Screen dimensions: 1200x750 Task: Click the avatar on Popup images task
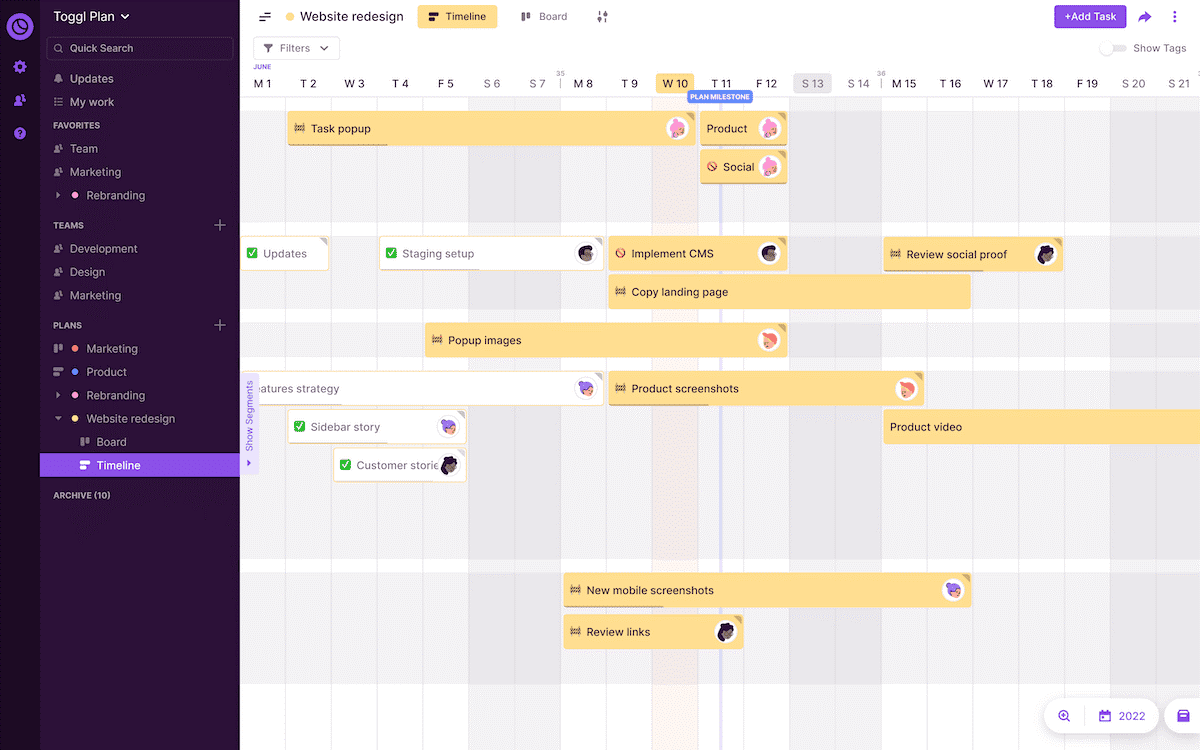[x=769, y=340]
